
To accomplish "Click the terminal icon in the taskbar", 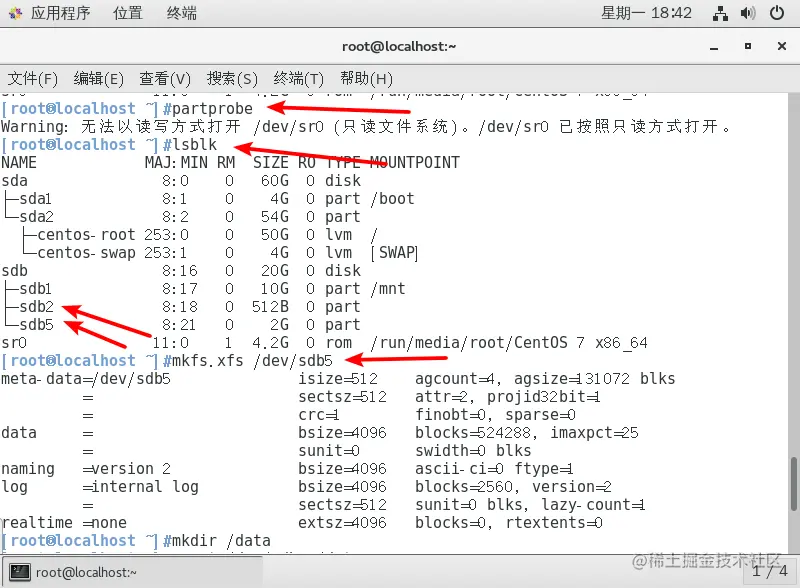I will coord(20,572).
